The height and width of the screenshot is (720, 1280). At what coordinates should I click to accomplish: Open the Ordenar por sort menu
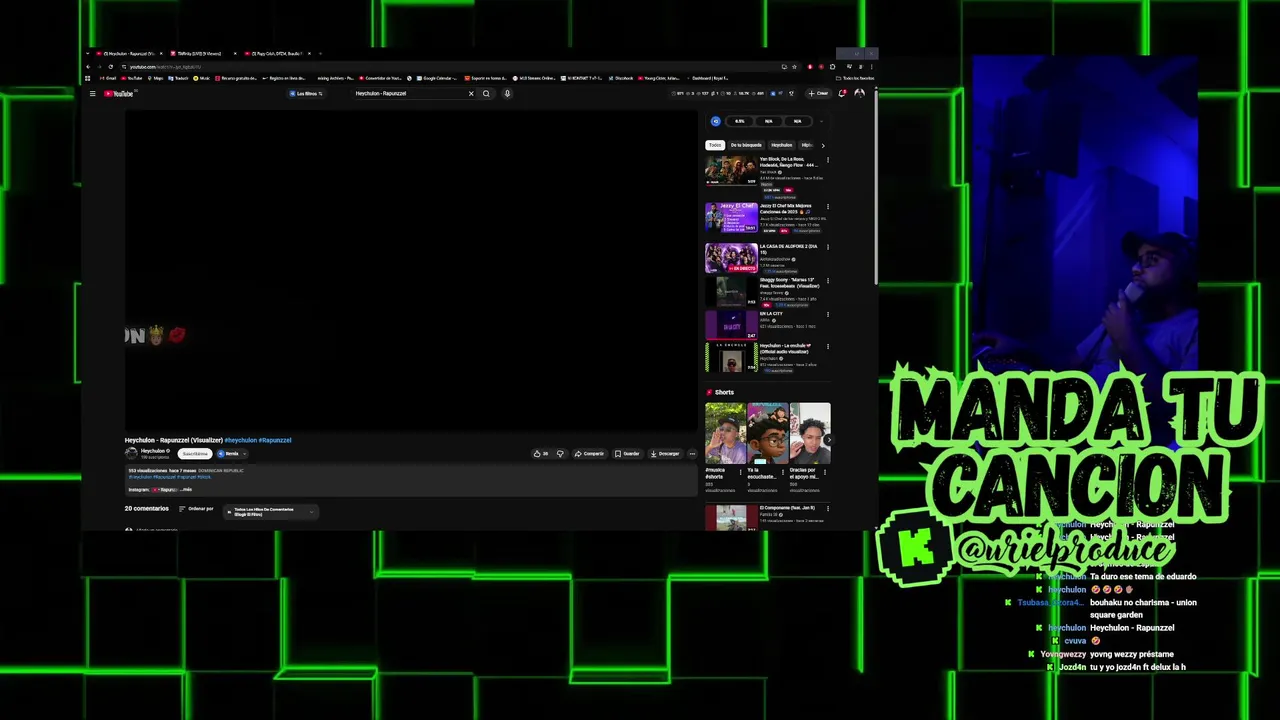(196, 509)
